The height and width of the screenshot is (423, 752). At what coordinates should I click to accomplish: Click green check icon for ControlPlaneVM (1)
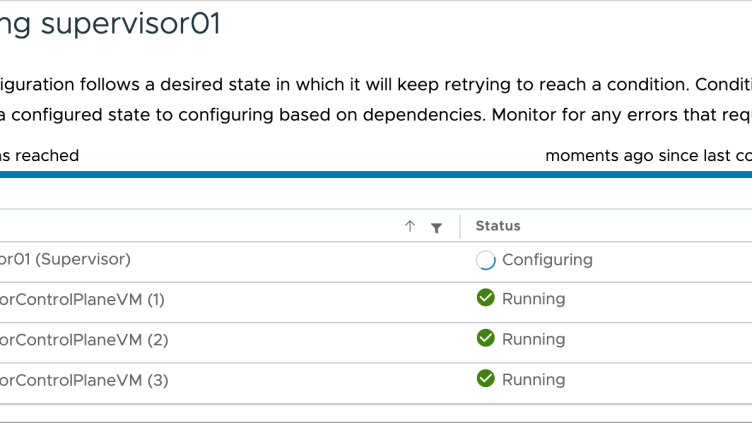click(x=486, y=298)
